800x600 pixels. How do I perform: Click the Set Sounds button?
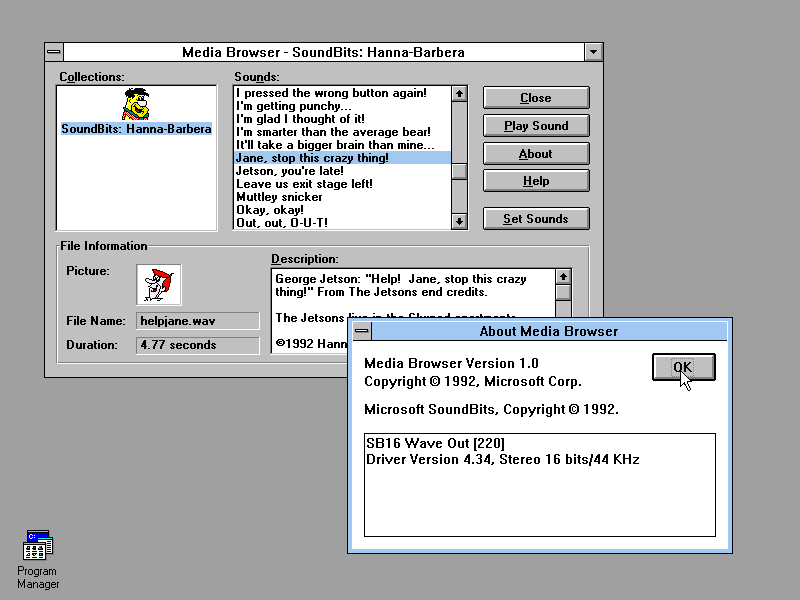pyautogui.click(x=536, y=218)
